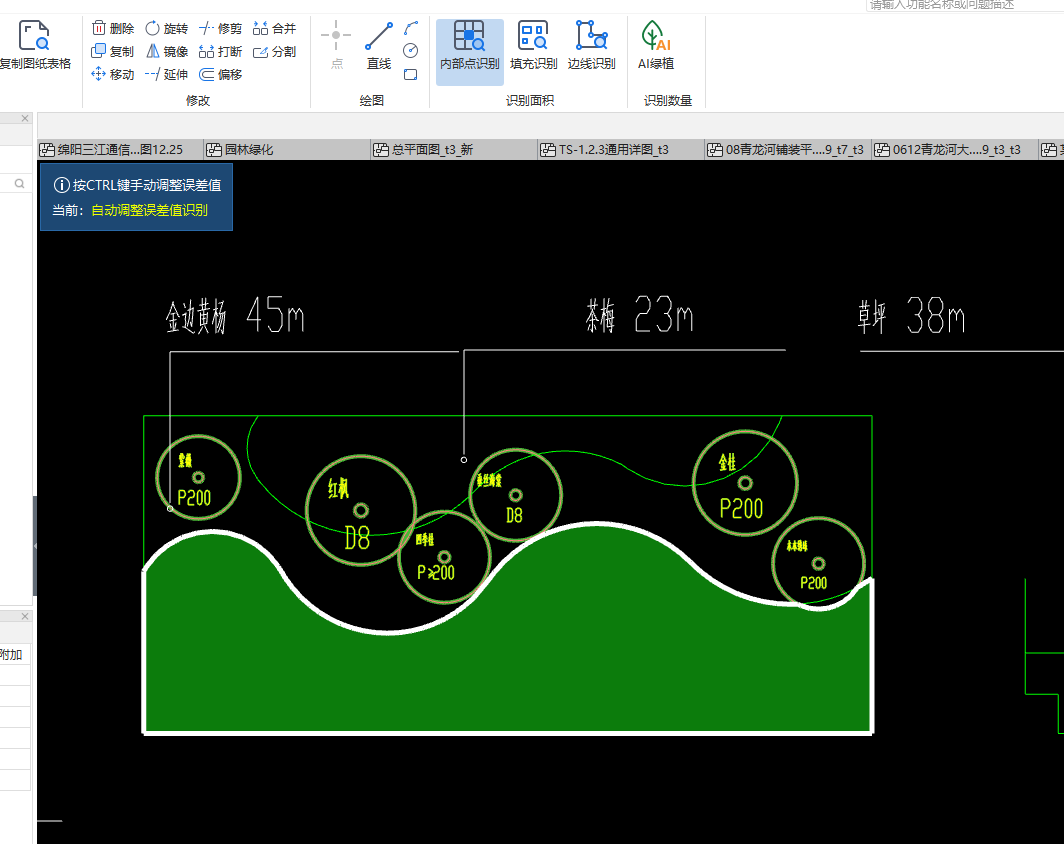Select the arc drawing tool icon

[411, 27]
